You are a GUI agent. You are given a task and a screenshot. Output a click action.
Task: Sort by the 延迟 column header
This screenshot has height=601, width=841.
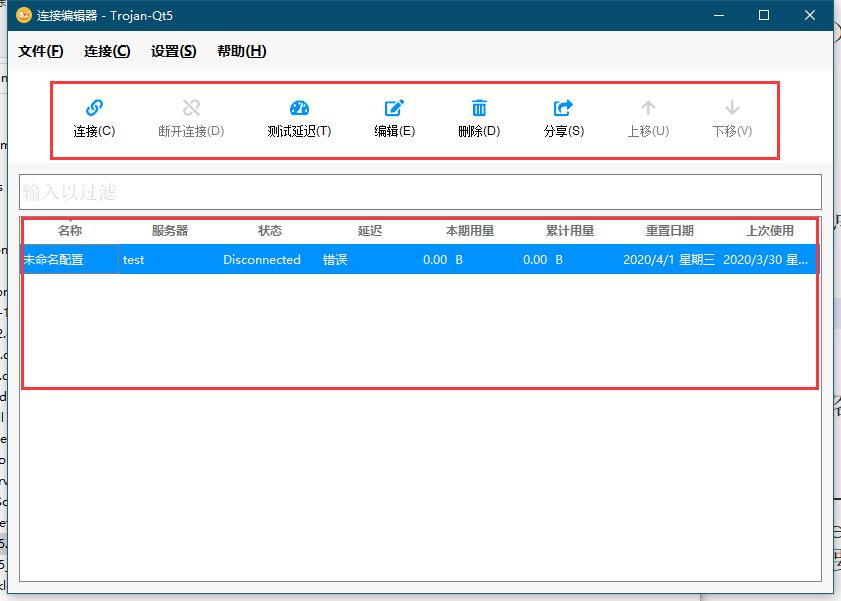pyautogui.click(x=369, y=230)
